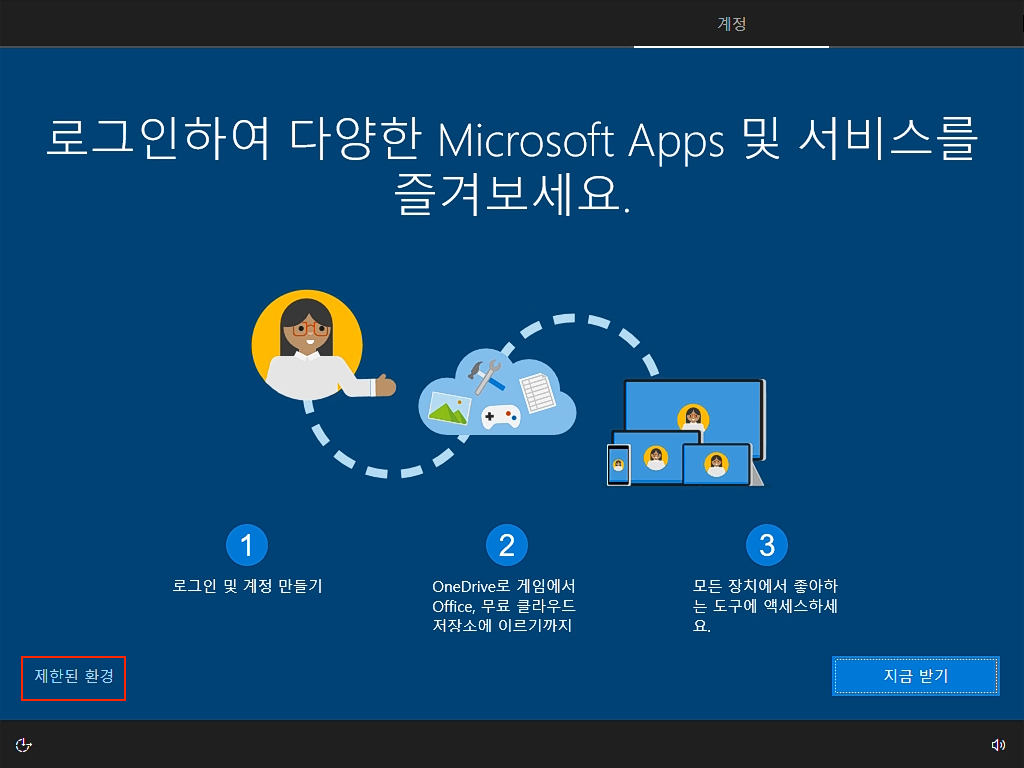Viewport: 1024px width, 768px height.
Task: Click the document icon in the cloud
Action: tap(537, 394)
